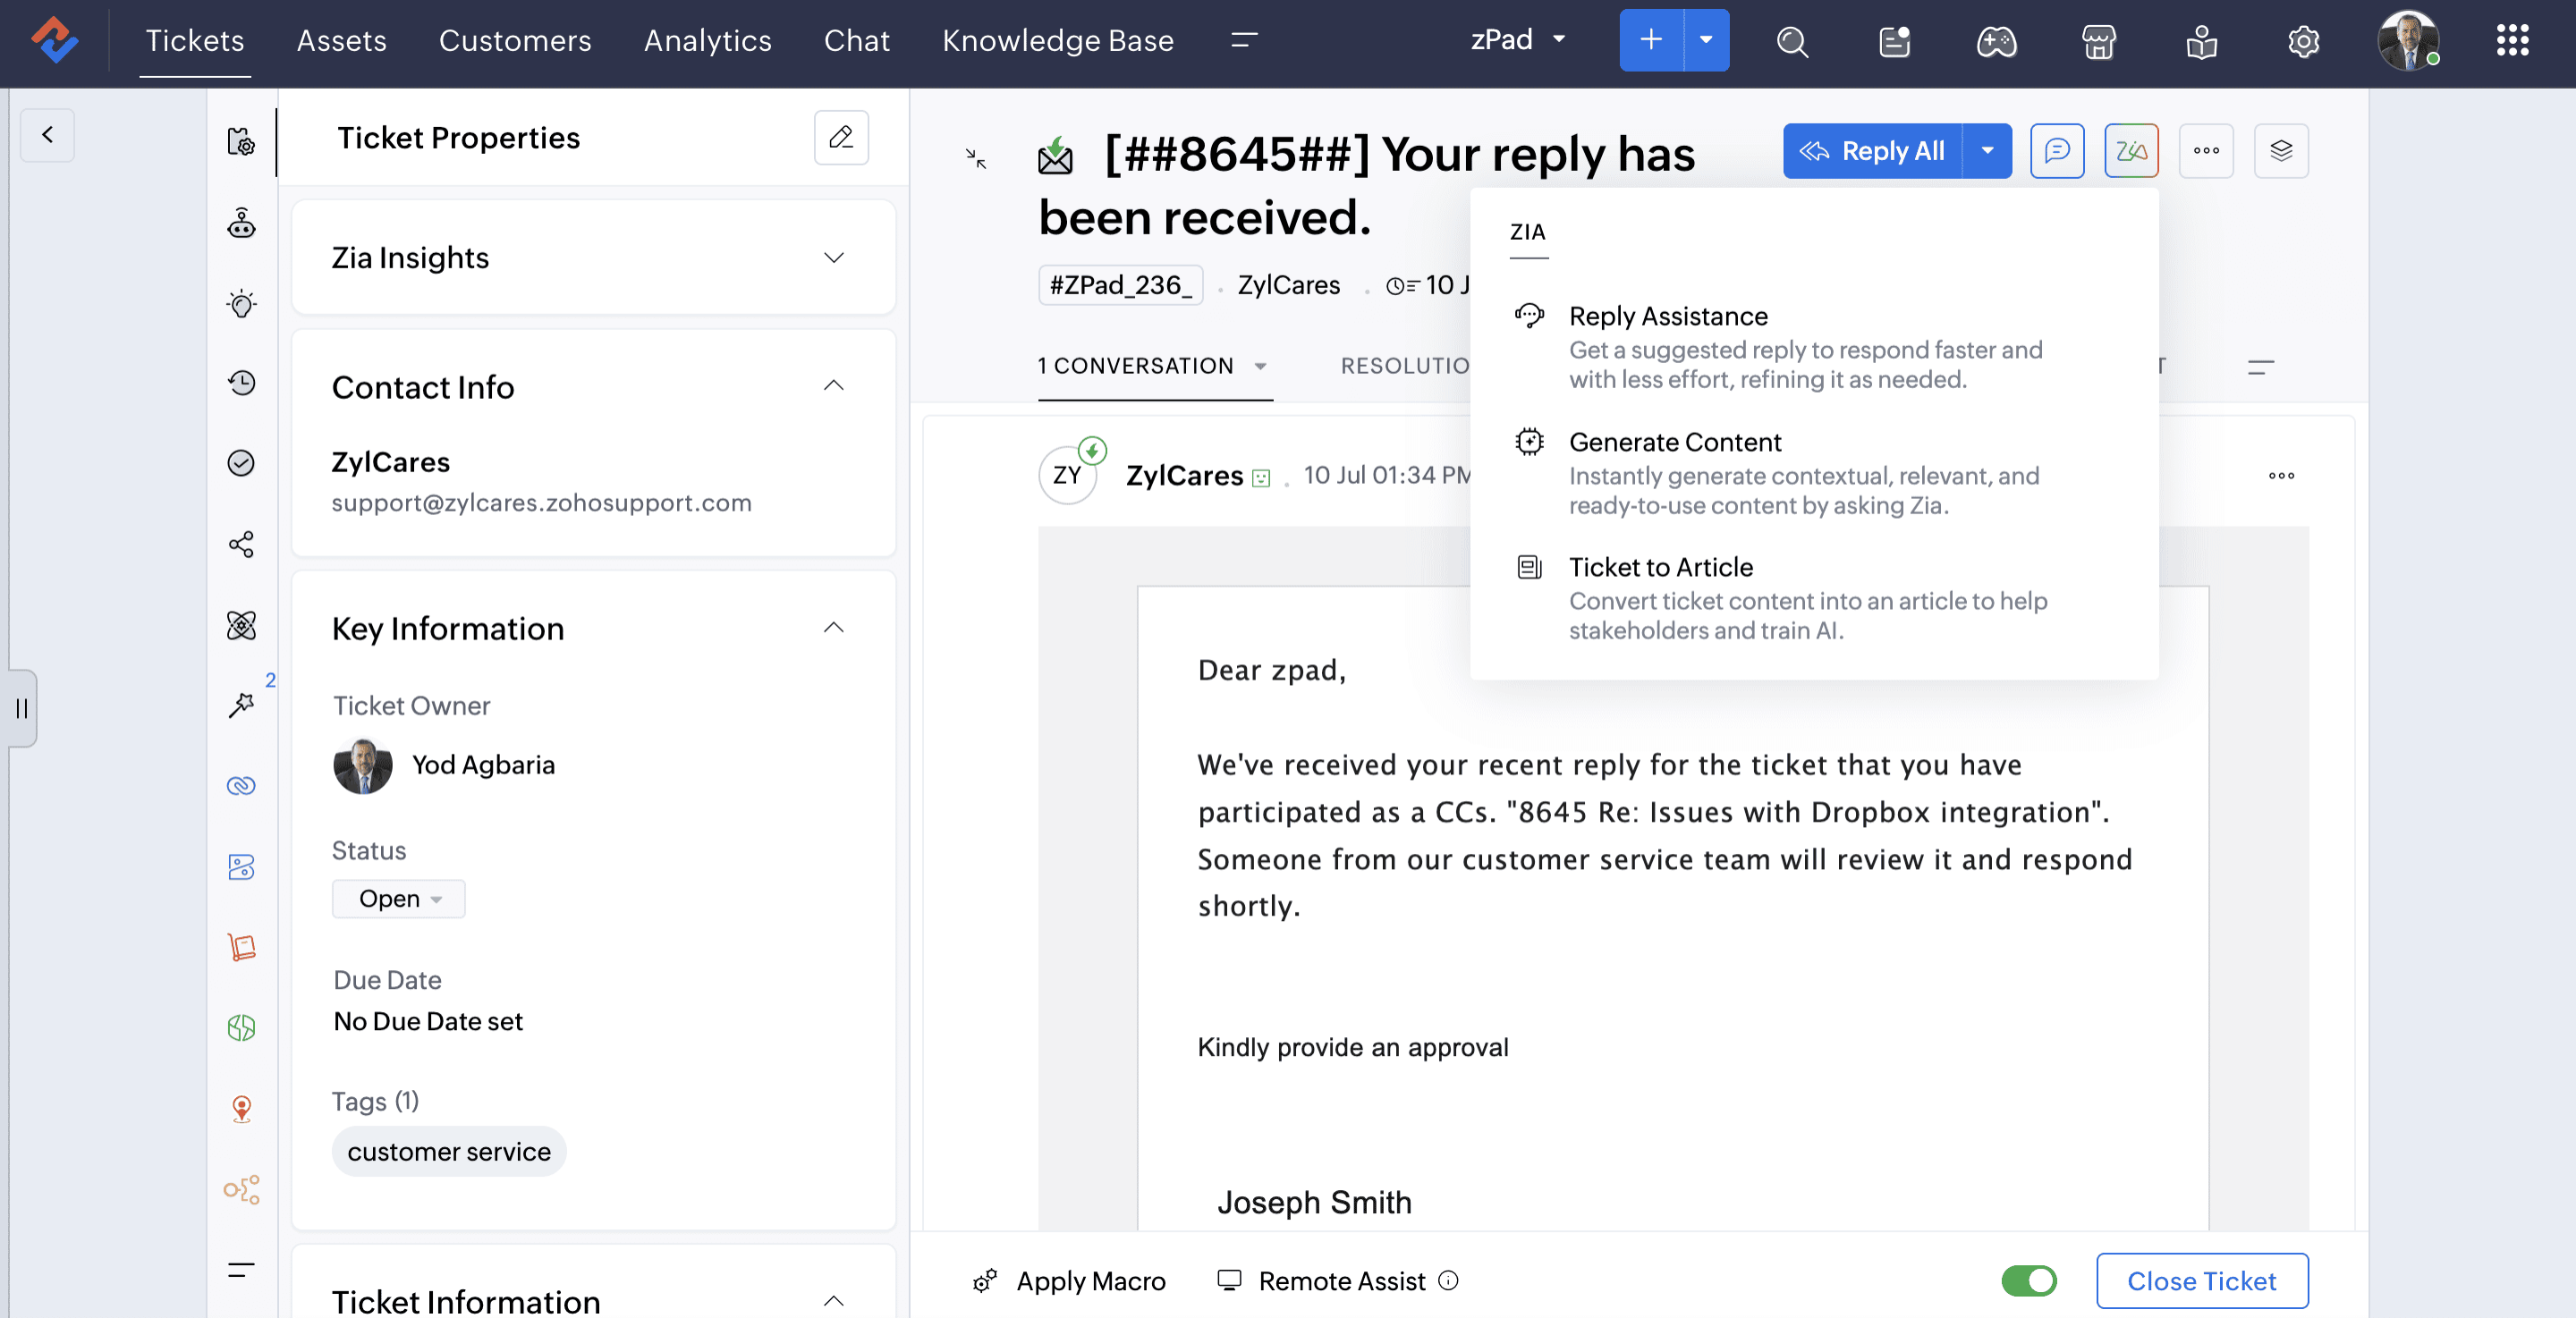The height and width of the screenshot is (1318, 2576).
Task: Click the Remote Assist button
Action: tap(1322, 1281)
